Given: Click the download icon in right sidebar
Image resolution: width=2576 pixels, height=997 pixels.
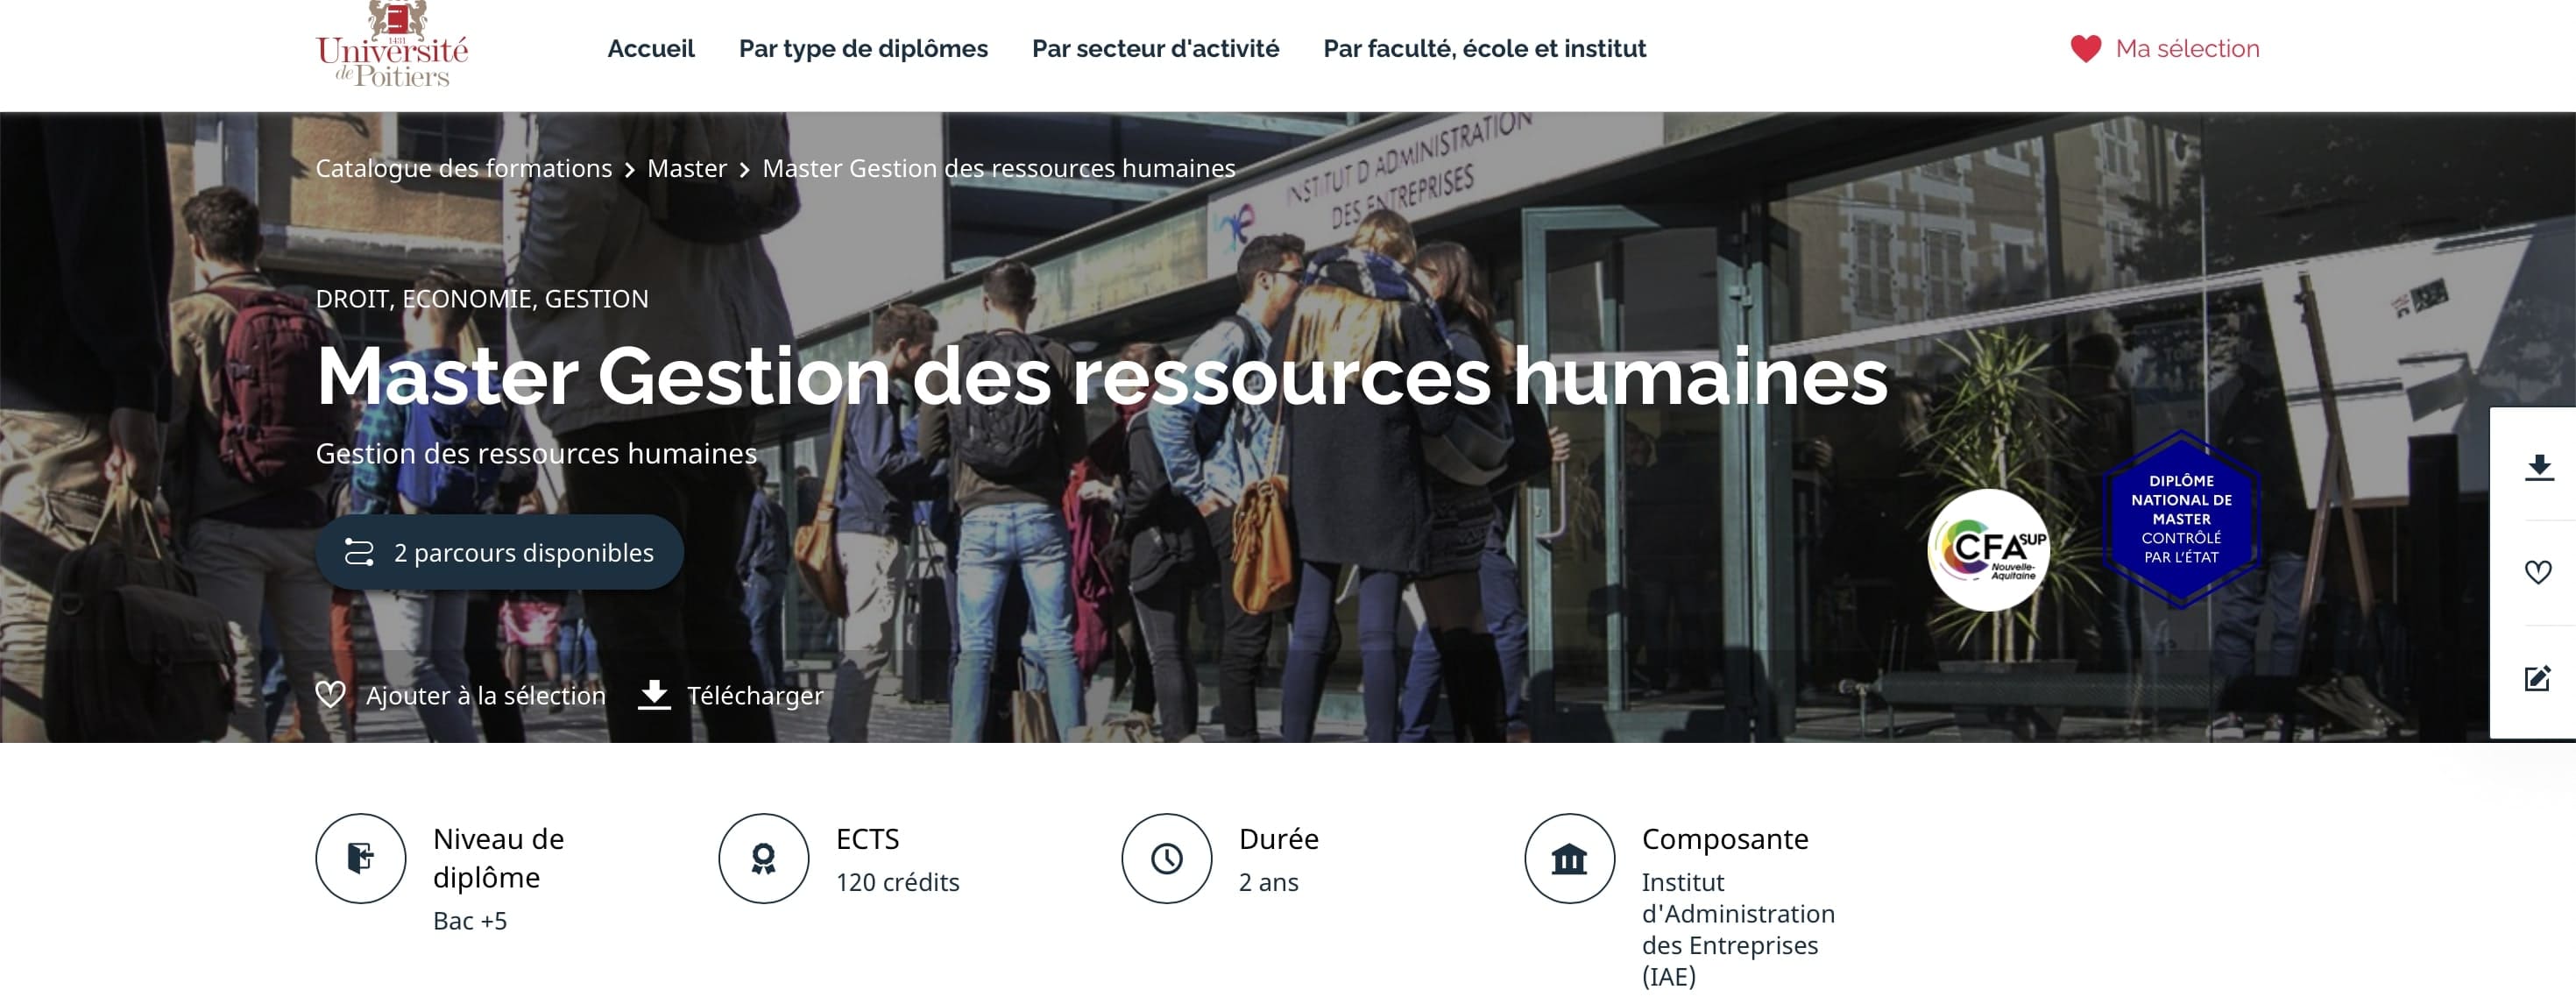Looking at the screenshot, I should click(x=2538, y=467).
